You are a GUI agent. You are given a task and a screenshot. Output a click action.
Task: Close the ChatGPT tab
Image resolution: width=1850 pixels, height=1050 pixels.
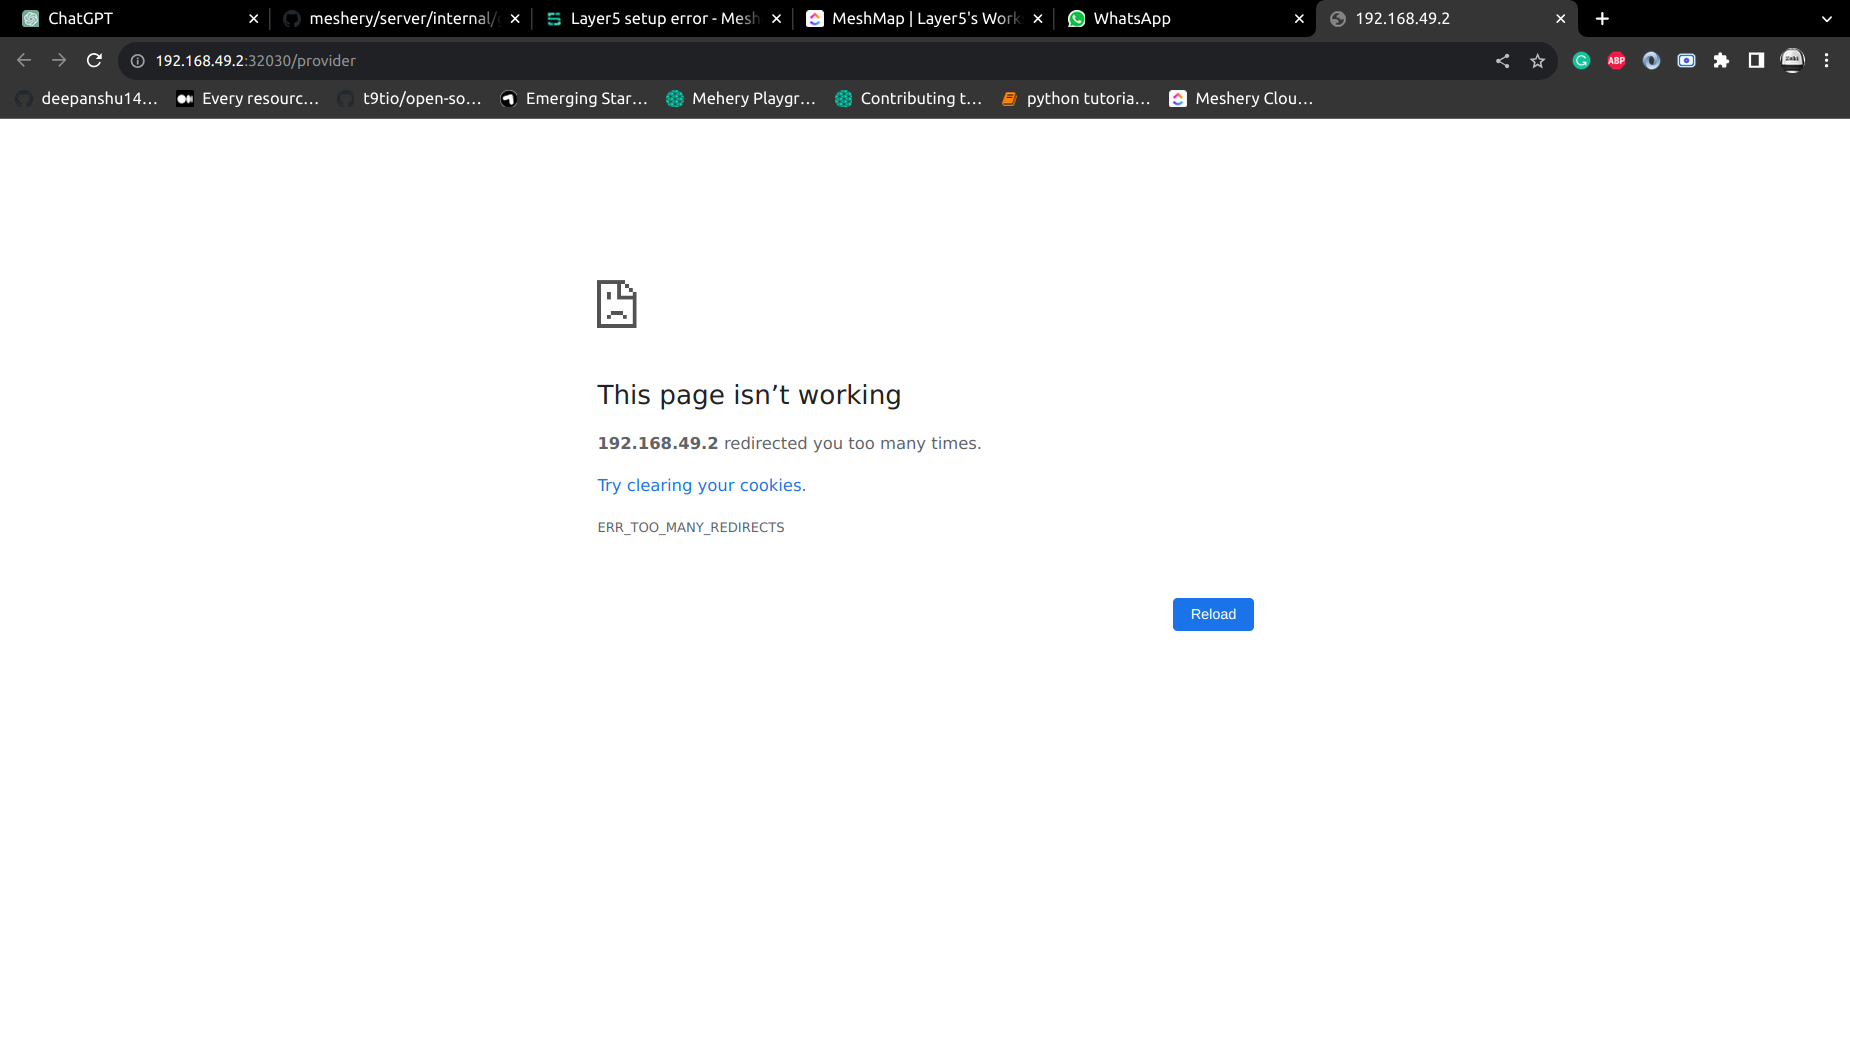pos(253,19)
